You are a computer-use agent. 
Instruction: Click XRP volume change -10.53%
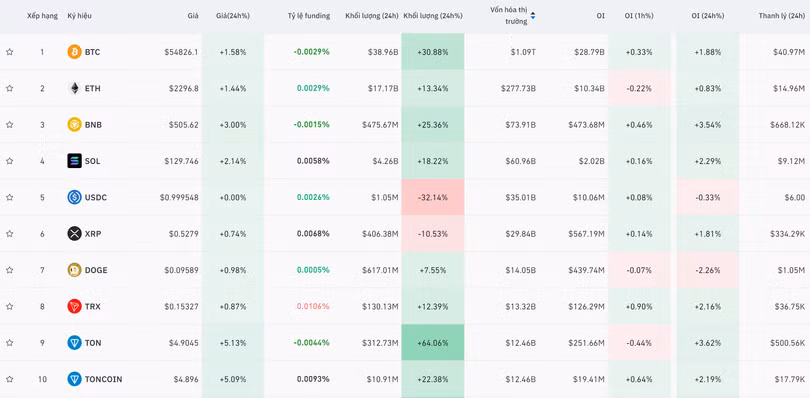coord(433,234)
